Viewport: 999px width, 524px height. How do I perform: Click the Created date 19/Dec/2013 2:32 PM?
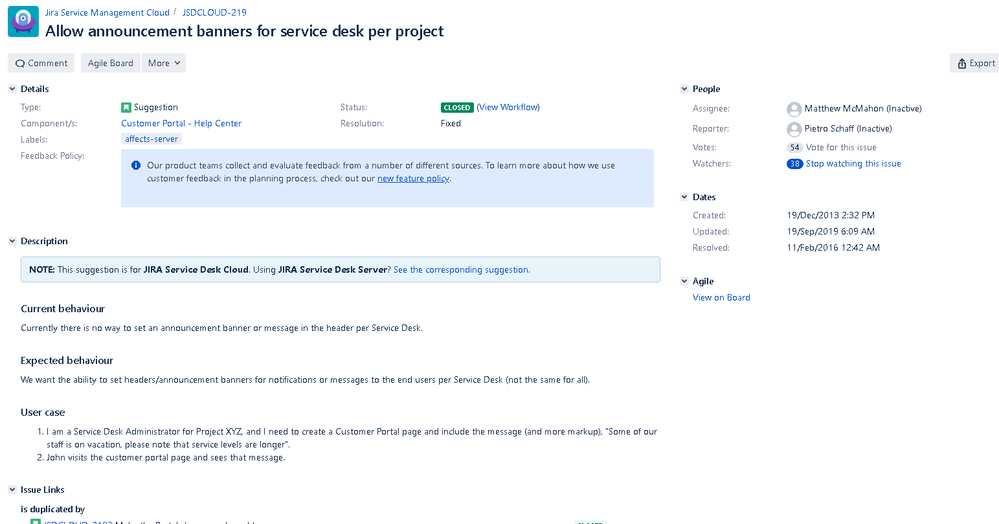[830, 215]
